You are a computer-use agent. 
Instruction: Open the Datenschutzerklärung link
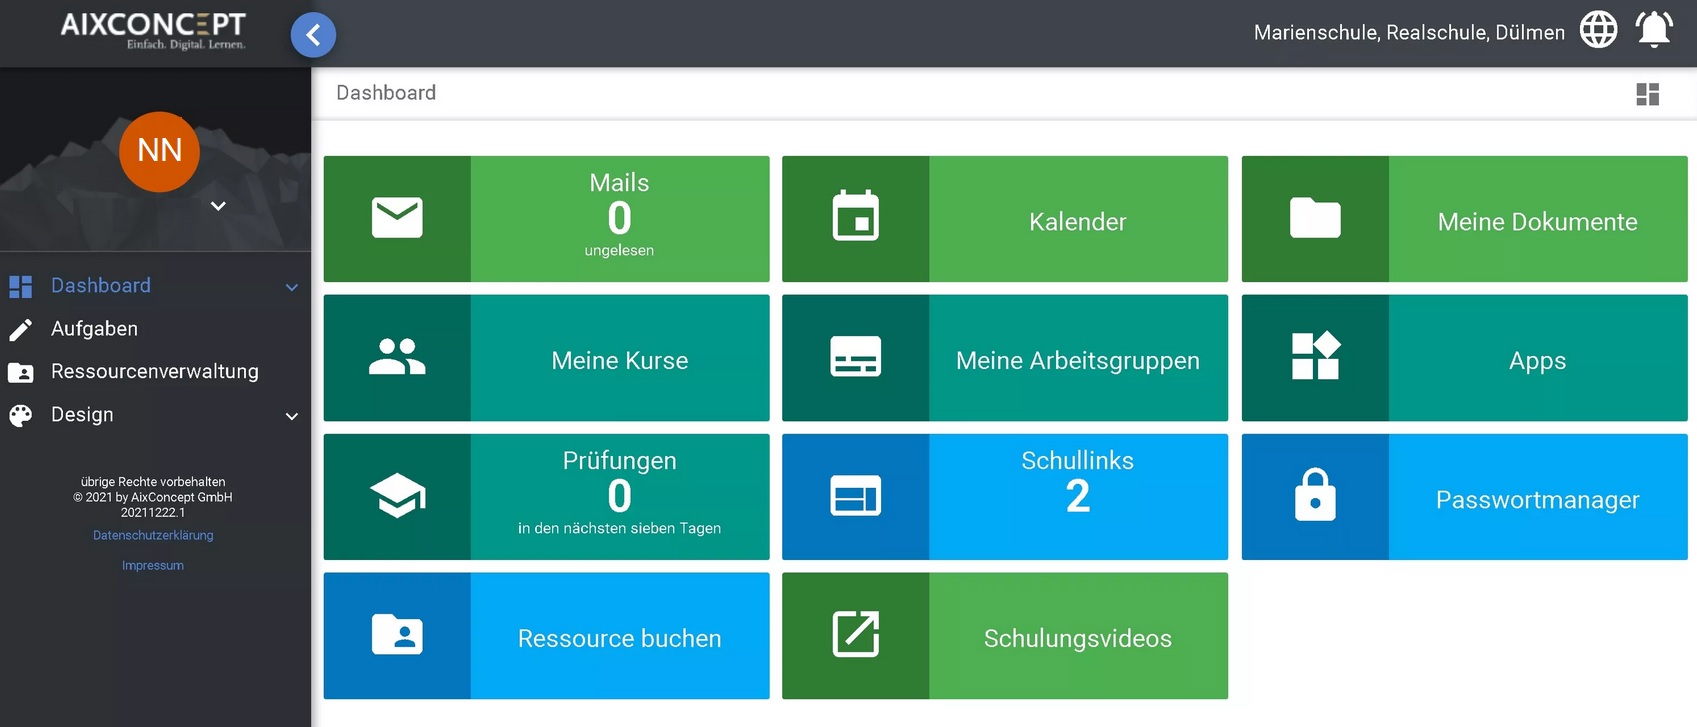tap(153, 536)
